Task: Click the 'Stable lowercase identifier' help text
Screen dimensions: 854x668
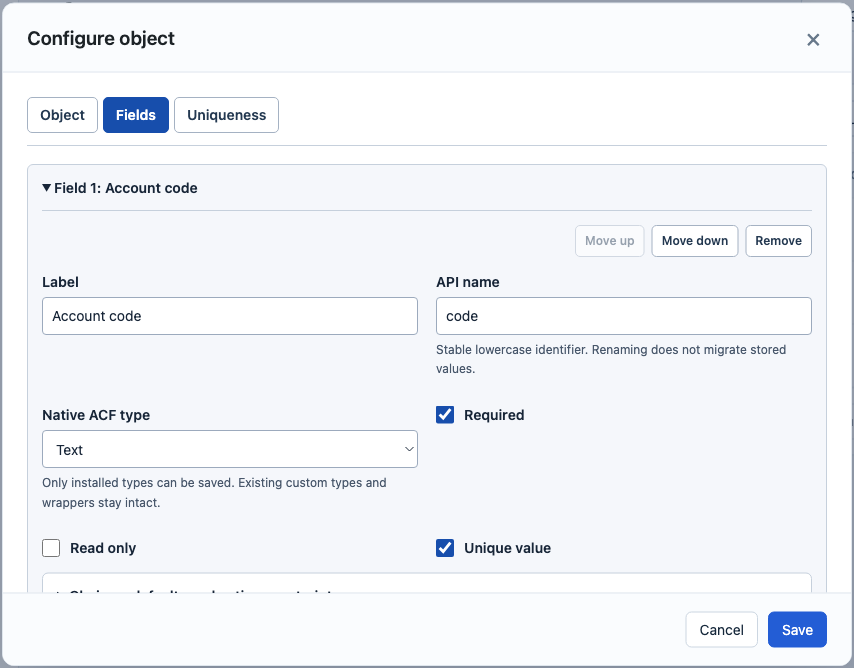Action: tap(611, 359)
